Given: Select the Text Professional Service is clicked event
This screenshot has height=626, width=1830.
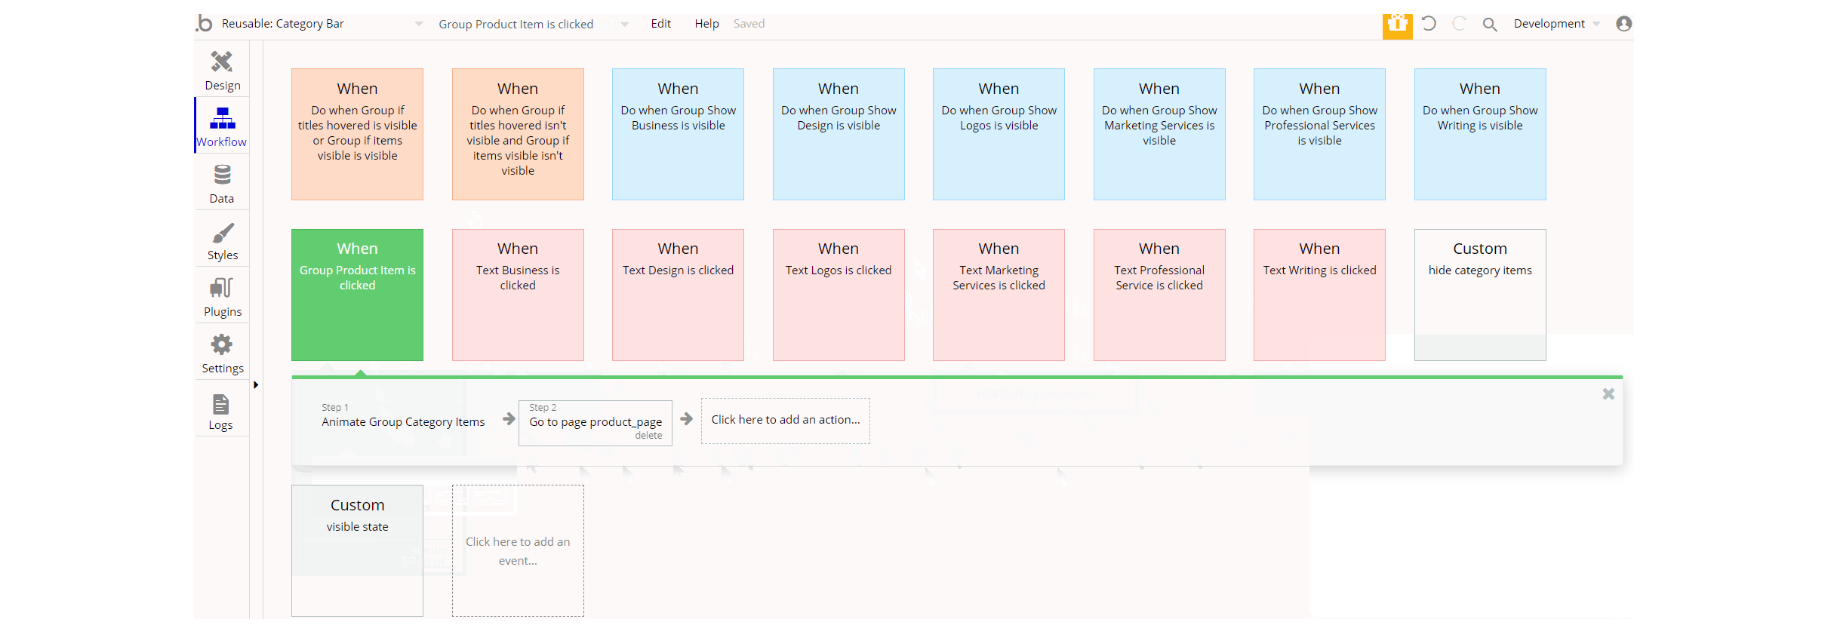Looking at the screenshot, I should tap(1159, 295).
